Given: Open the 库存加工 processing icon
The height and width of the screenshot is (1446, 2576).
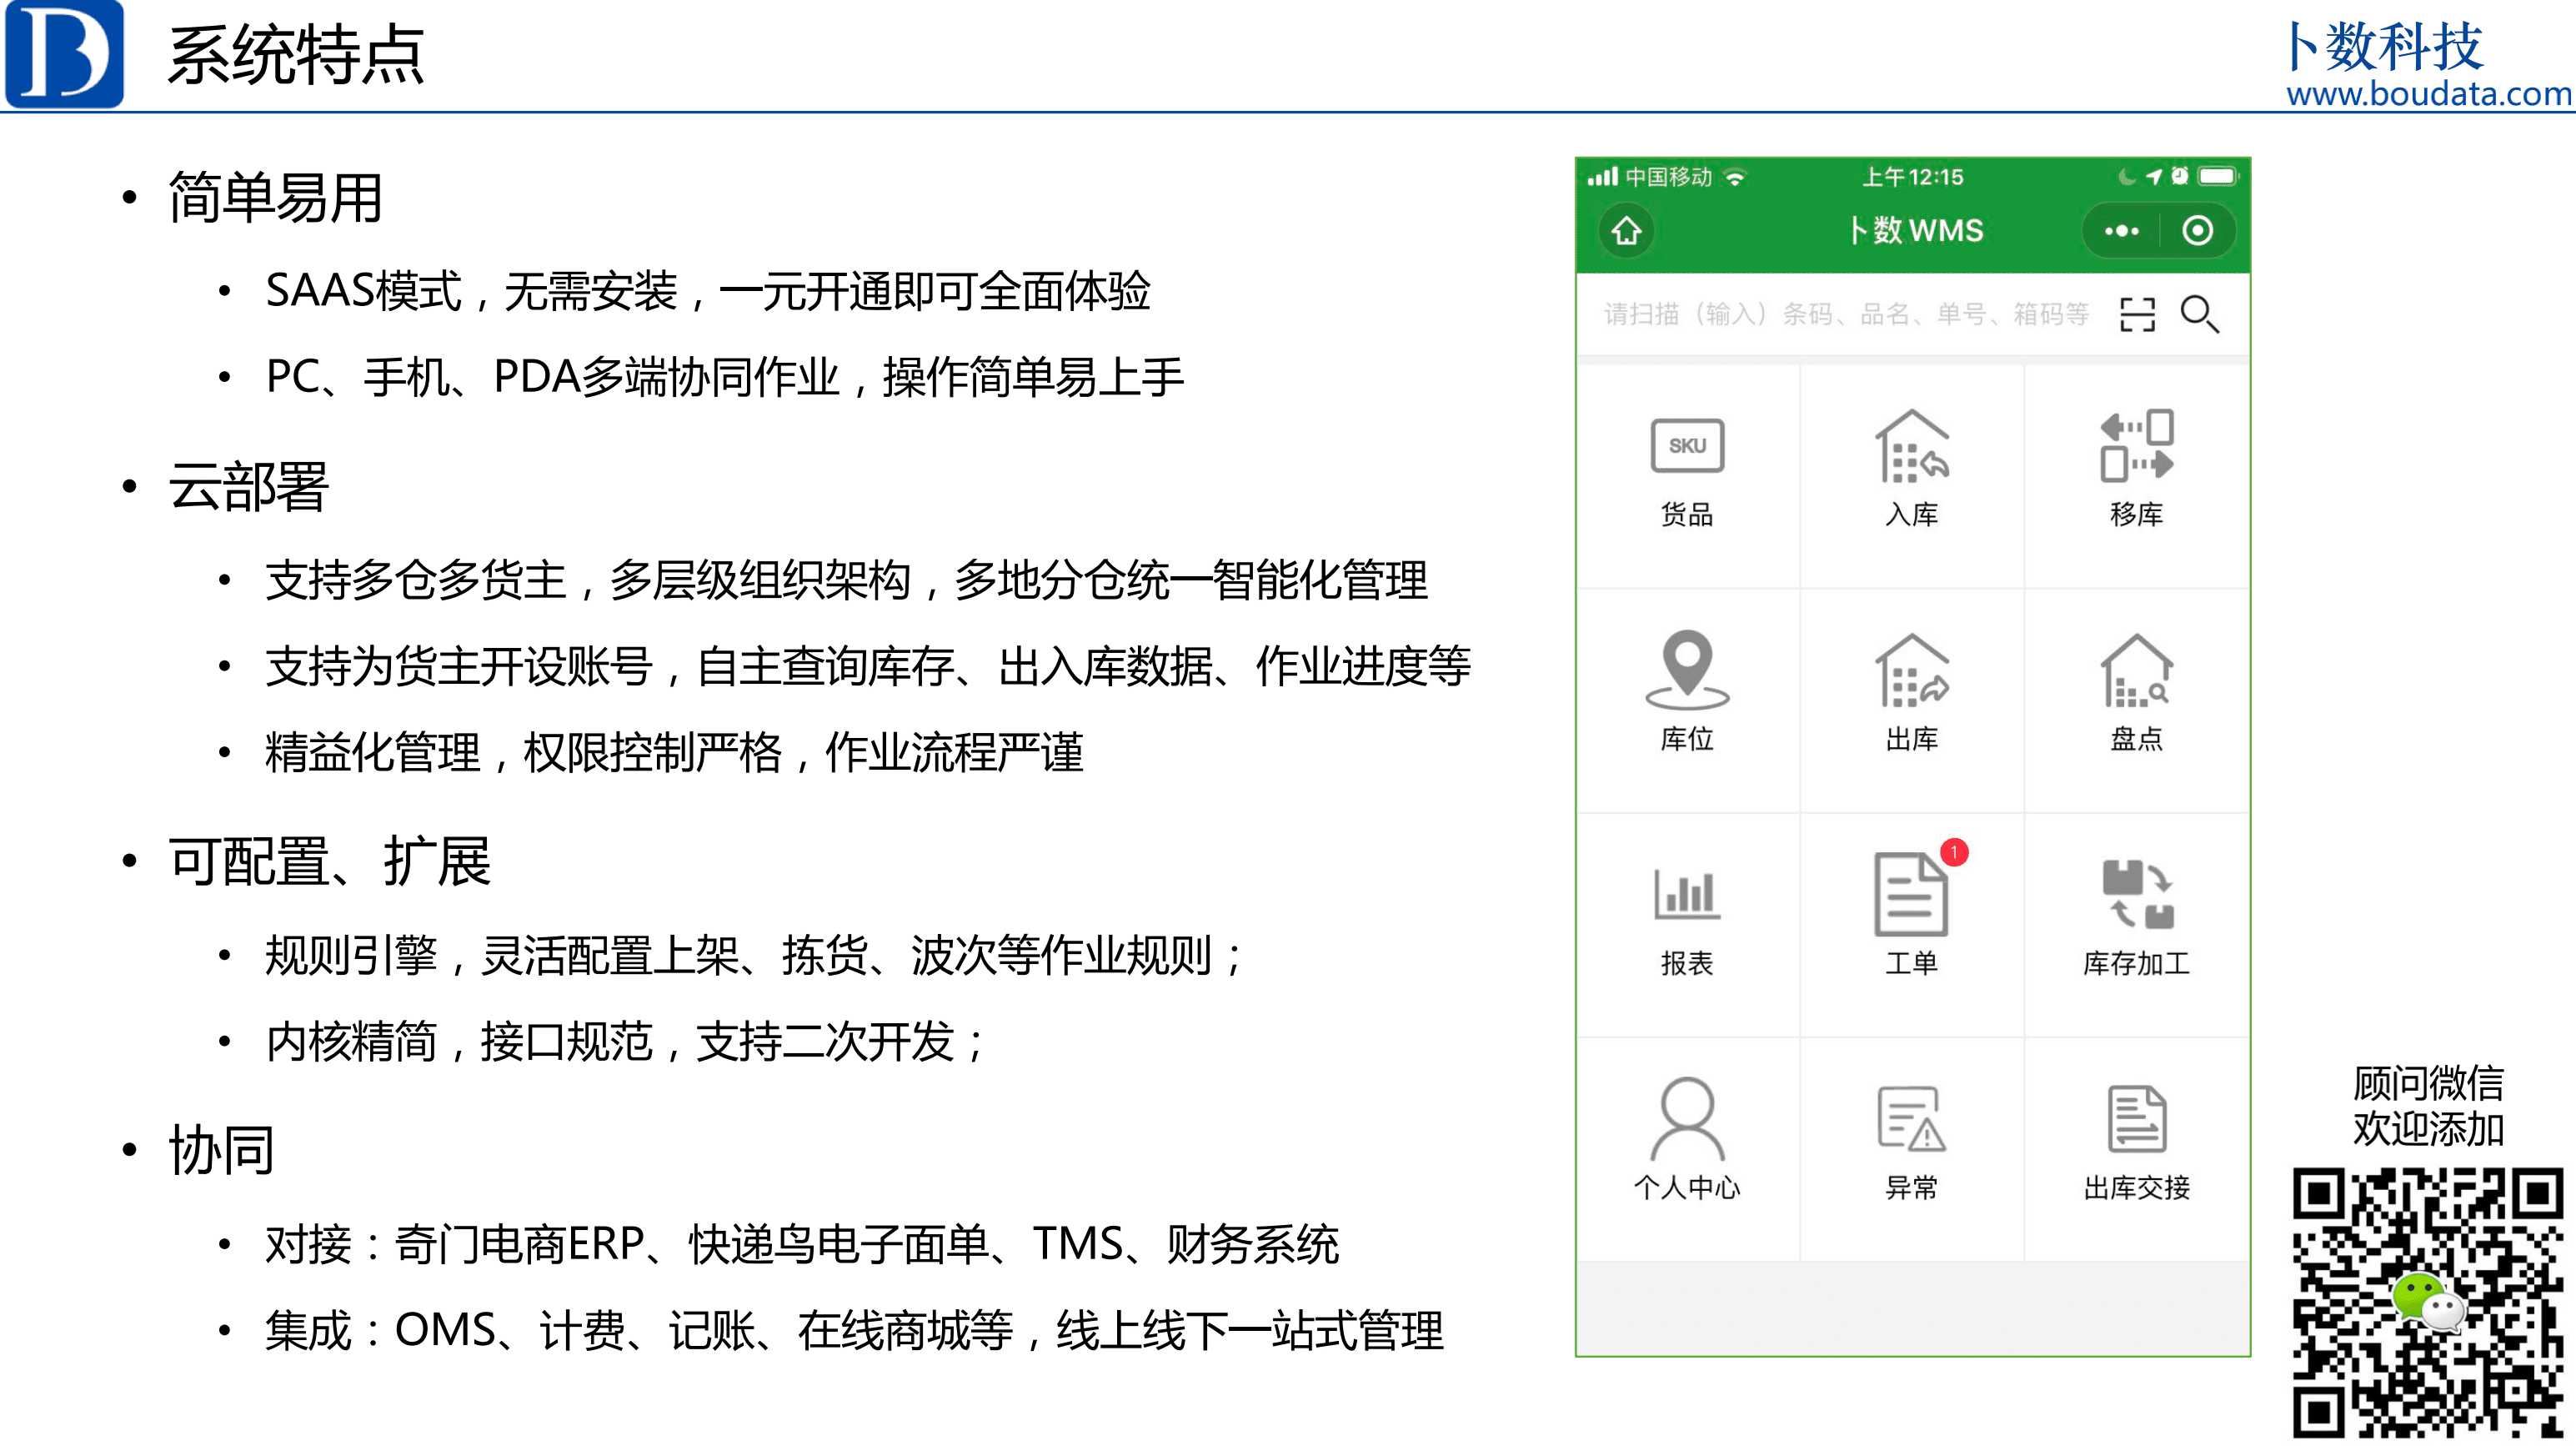Looking at the screenshot, I should [x=2138, y=894].
